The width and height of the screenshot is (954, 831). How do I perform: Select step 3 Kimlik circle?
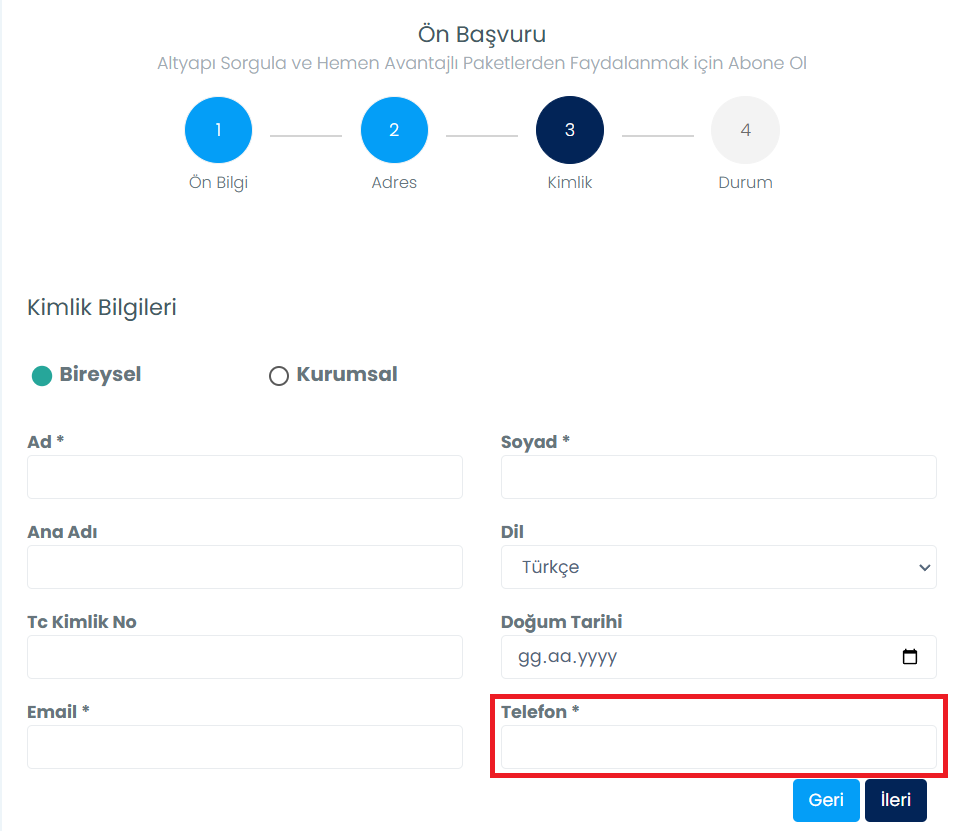[x=569, y=130]
